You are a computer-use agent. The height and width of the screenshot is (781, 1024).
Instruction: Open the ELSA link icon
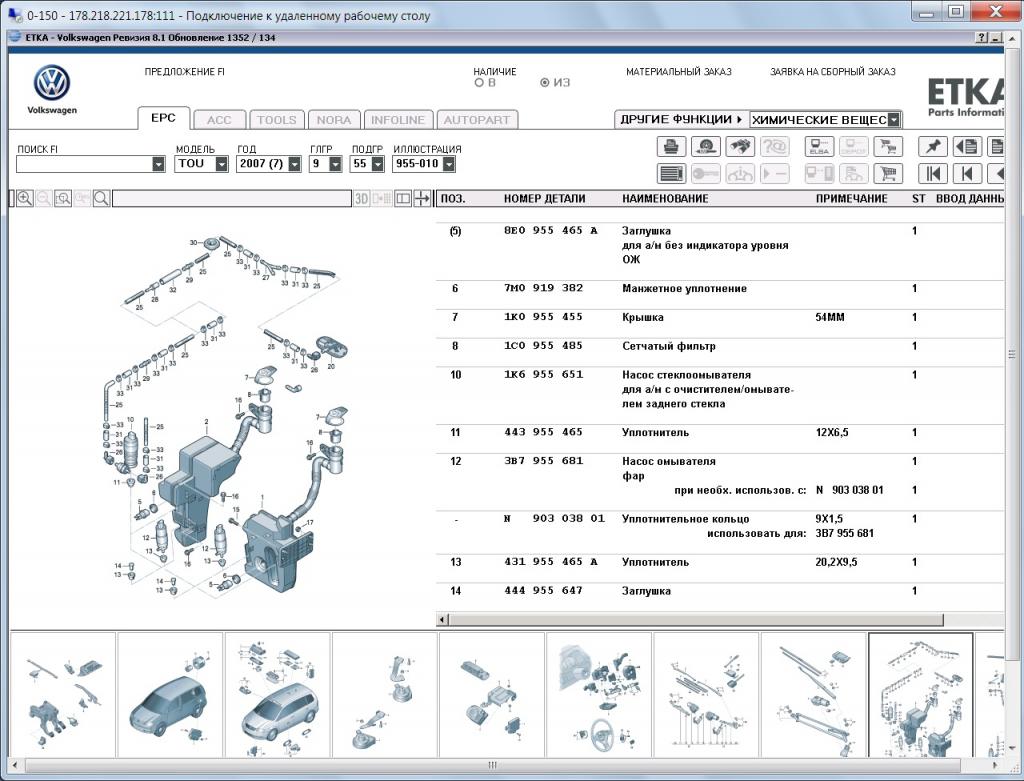tap(819, 147)
